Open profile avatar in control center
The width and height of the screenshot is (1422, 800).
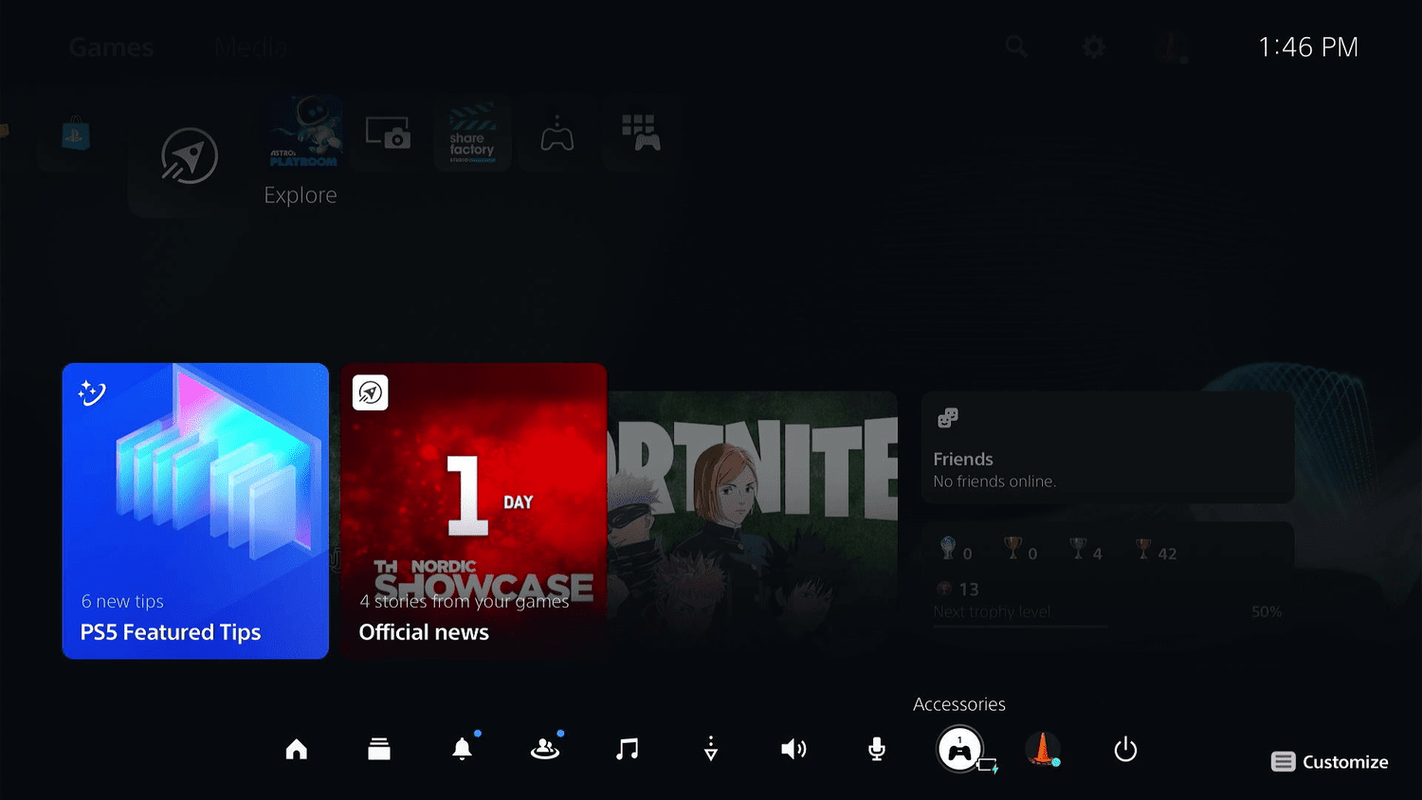1043,749
